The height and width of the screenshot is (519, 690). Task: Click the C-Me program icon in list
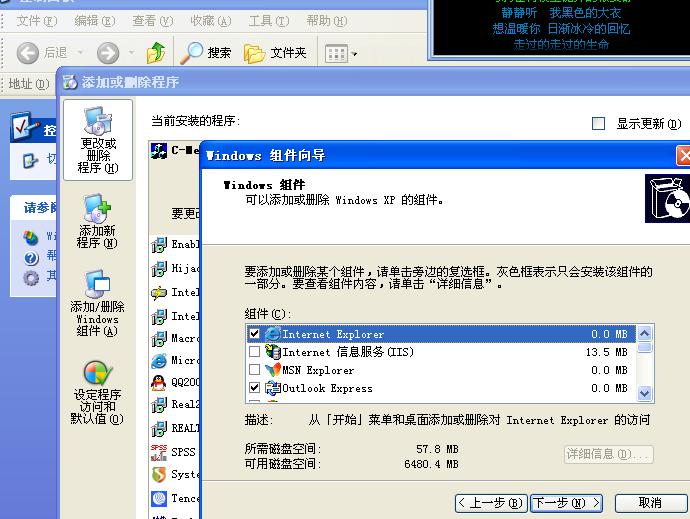pos(158,151)
